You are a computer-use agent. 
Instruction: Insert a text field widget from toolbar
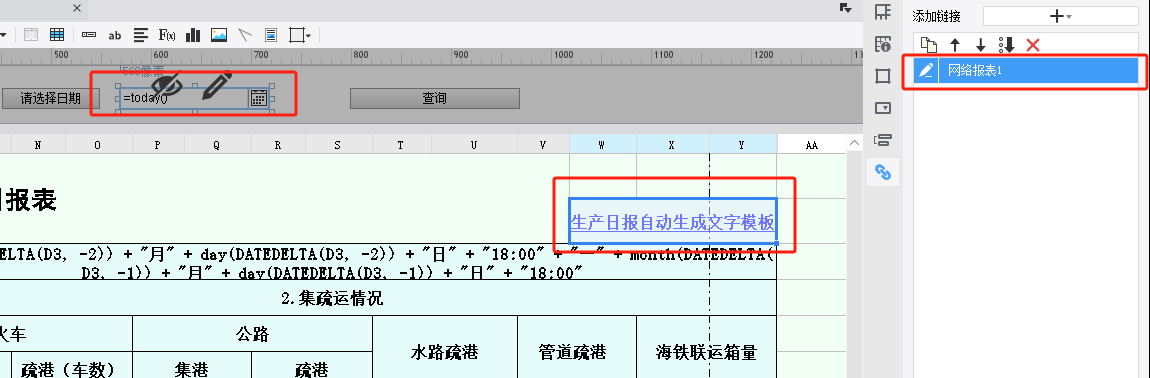[89, 34]
